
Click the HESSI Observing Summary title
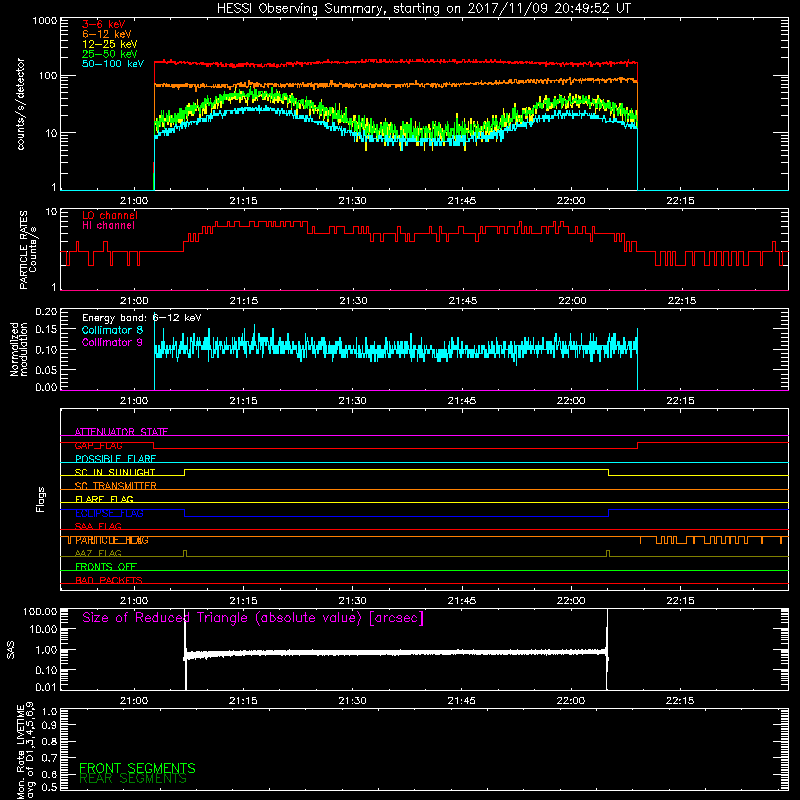click(423, 9)
